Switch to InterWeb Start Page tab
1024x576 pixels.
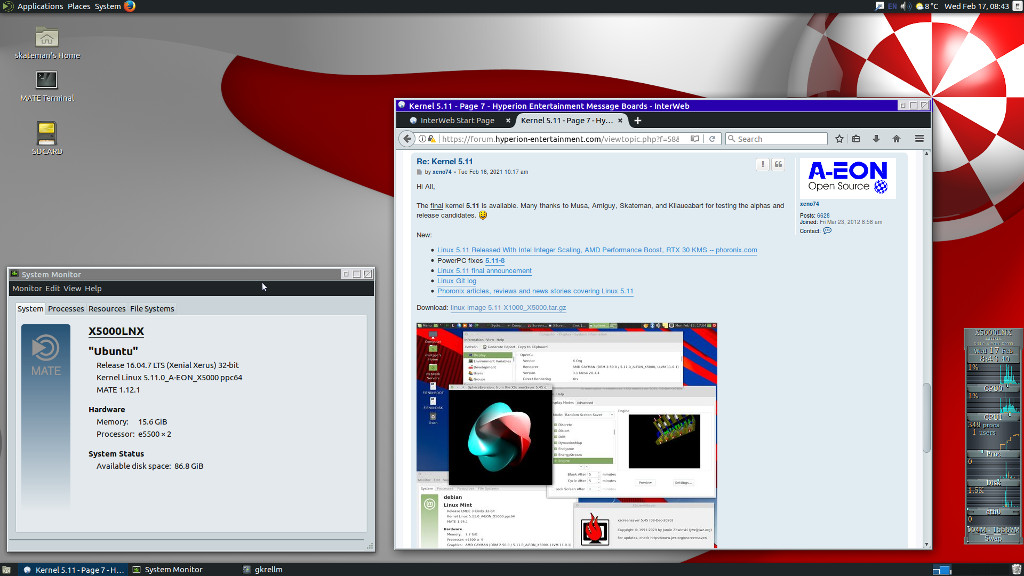point(457,120)
